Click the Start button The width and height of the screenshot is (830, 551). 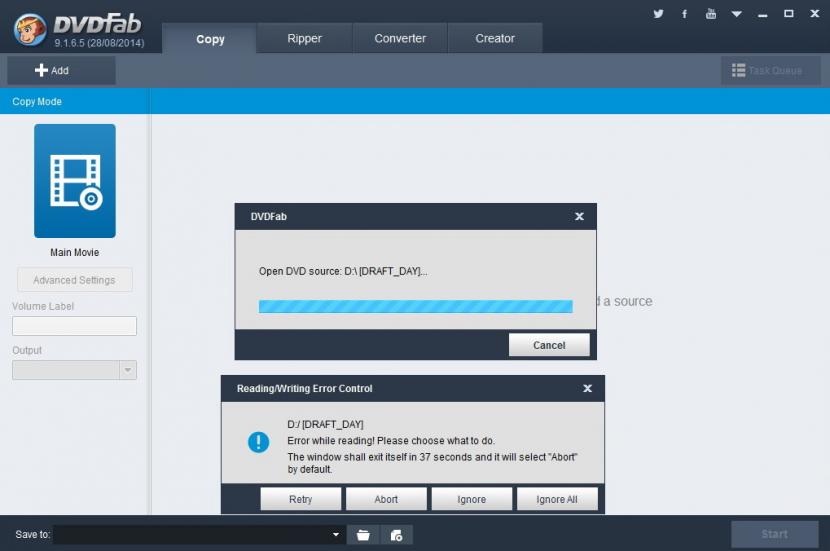[774, 534]
